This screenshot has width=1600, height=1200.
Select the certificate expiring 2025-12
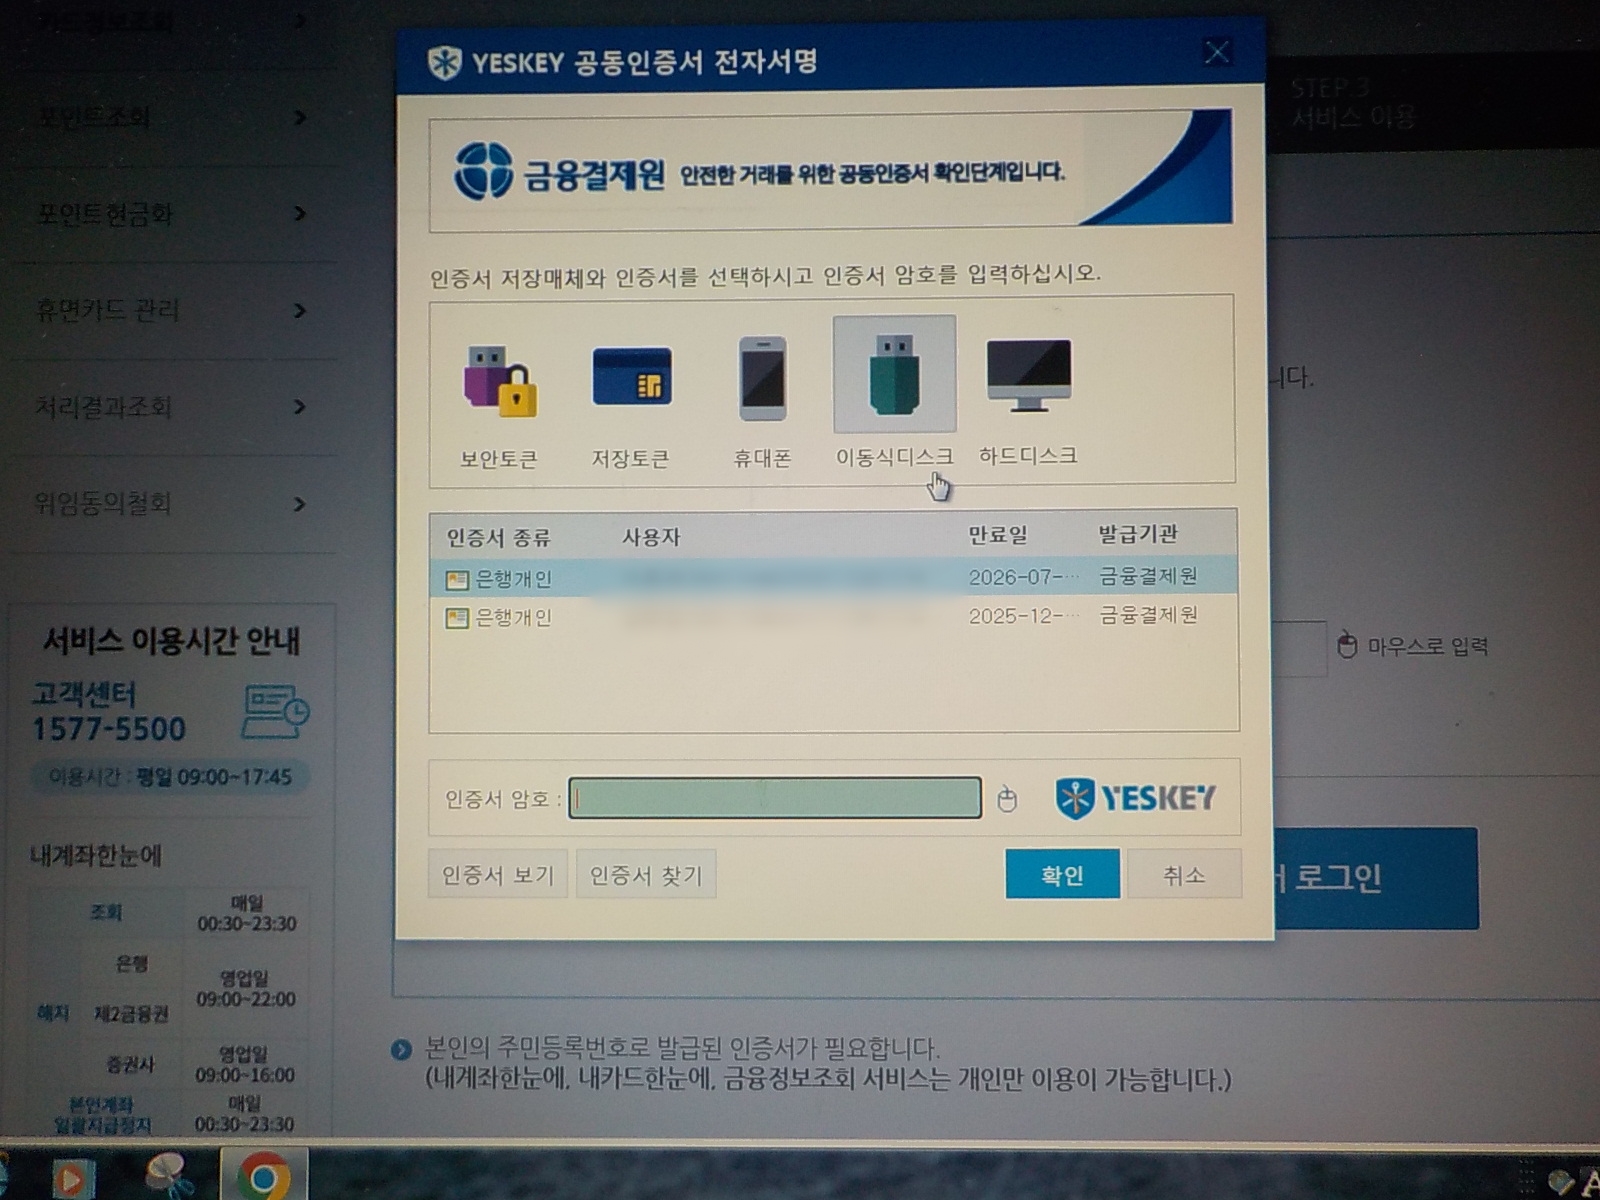pos(833,616)
